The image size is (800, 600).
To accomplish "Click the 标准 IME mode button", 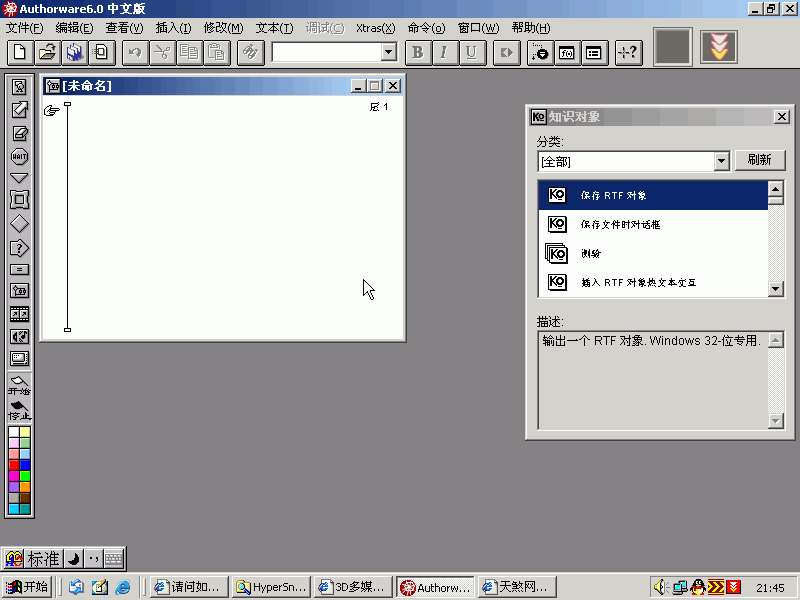I will point(43,559).
